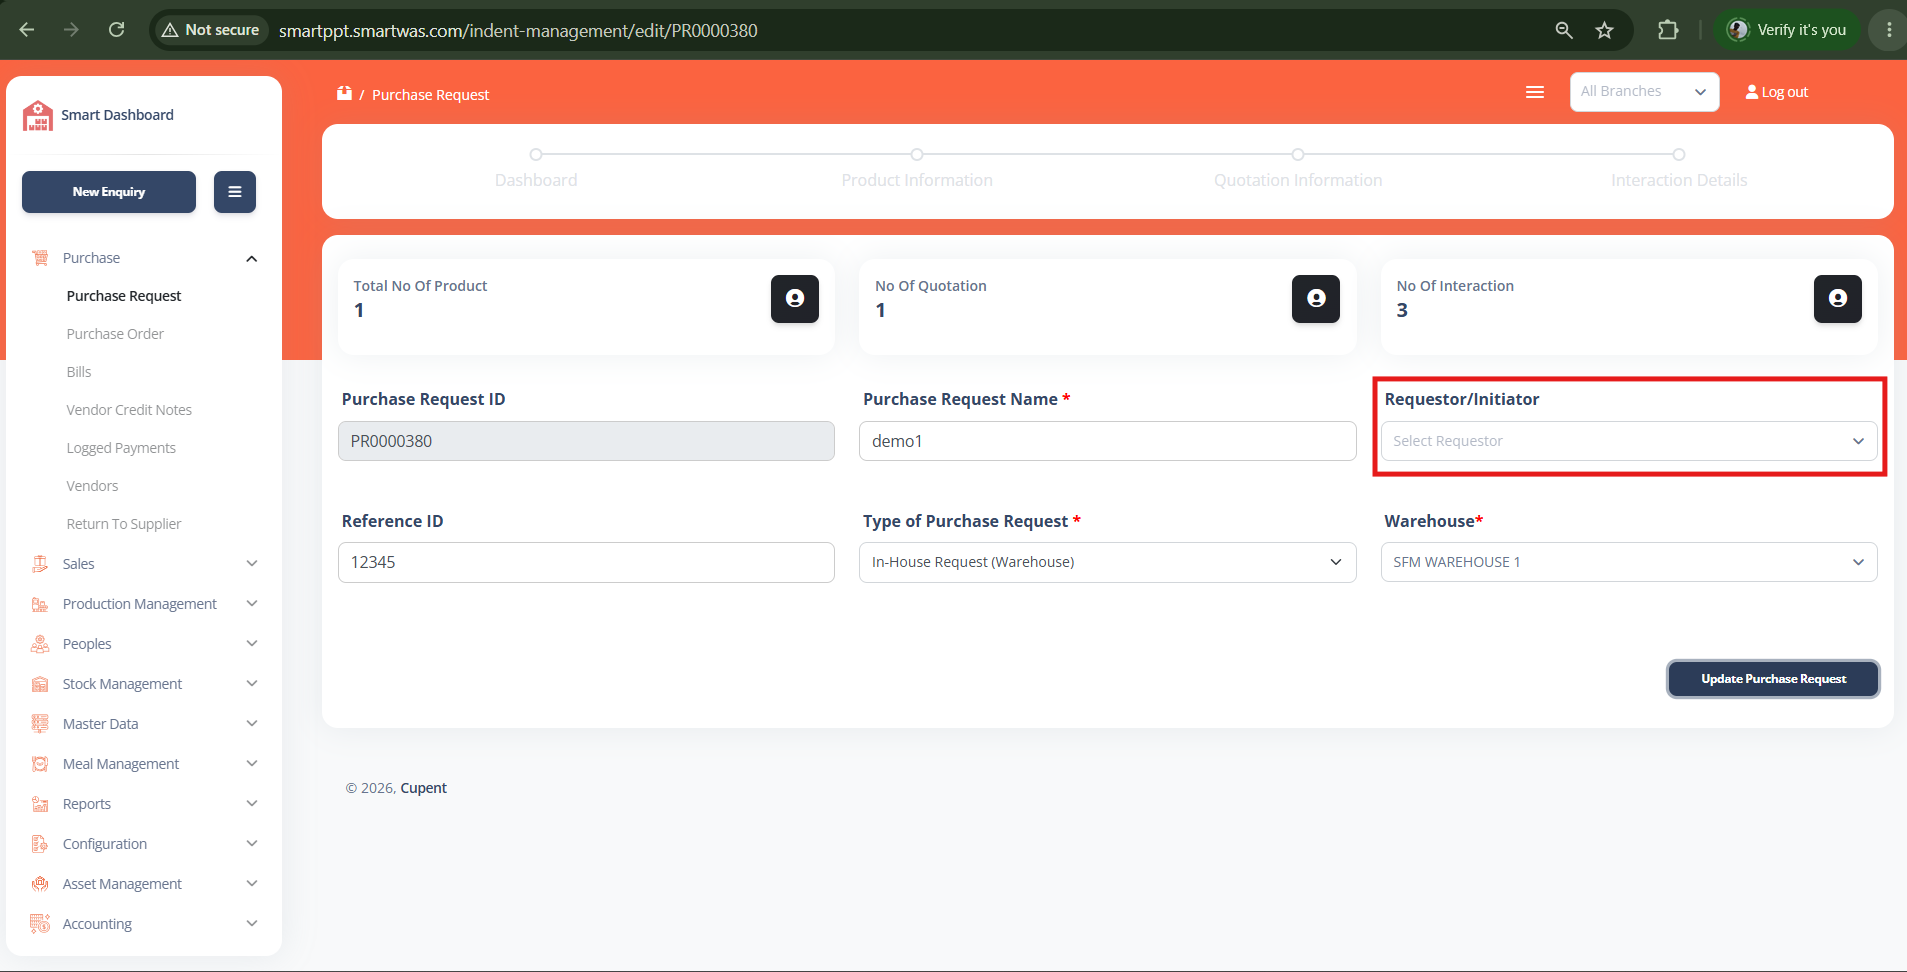
Task: Click the Log out link
Action: pos(1777,92)
